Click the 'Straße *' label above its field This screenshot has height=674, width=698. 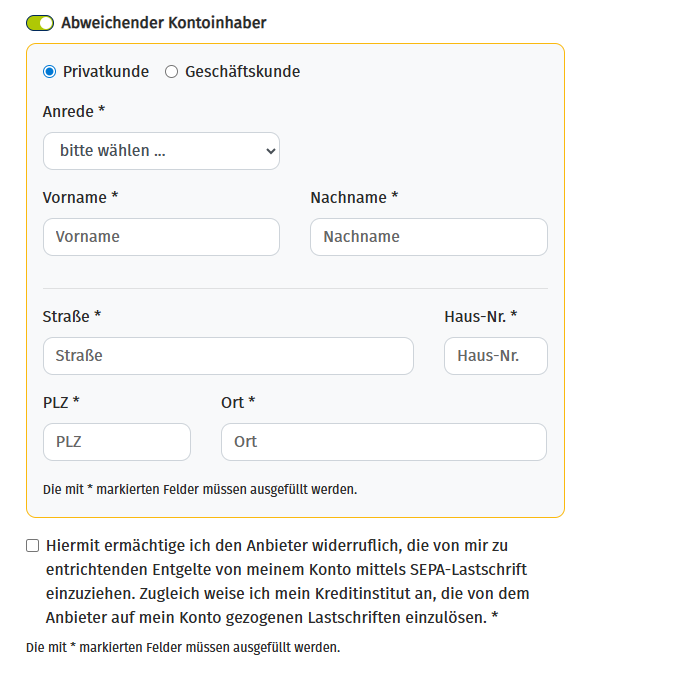pyautogui.click(x=72, y=317)
